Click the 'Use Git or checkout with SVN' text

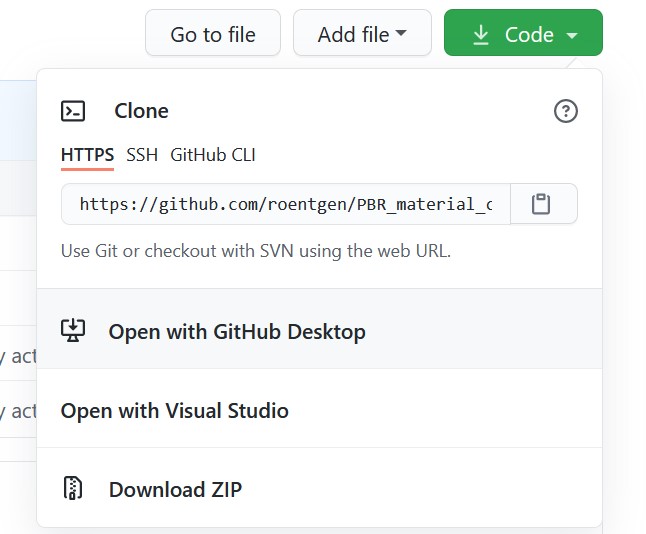(x=256, y=251)
